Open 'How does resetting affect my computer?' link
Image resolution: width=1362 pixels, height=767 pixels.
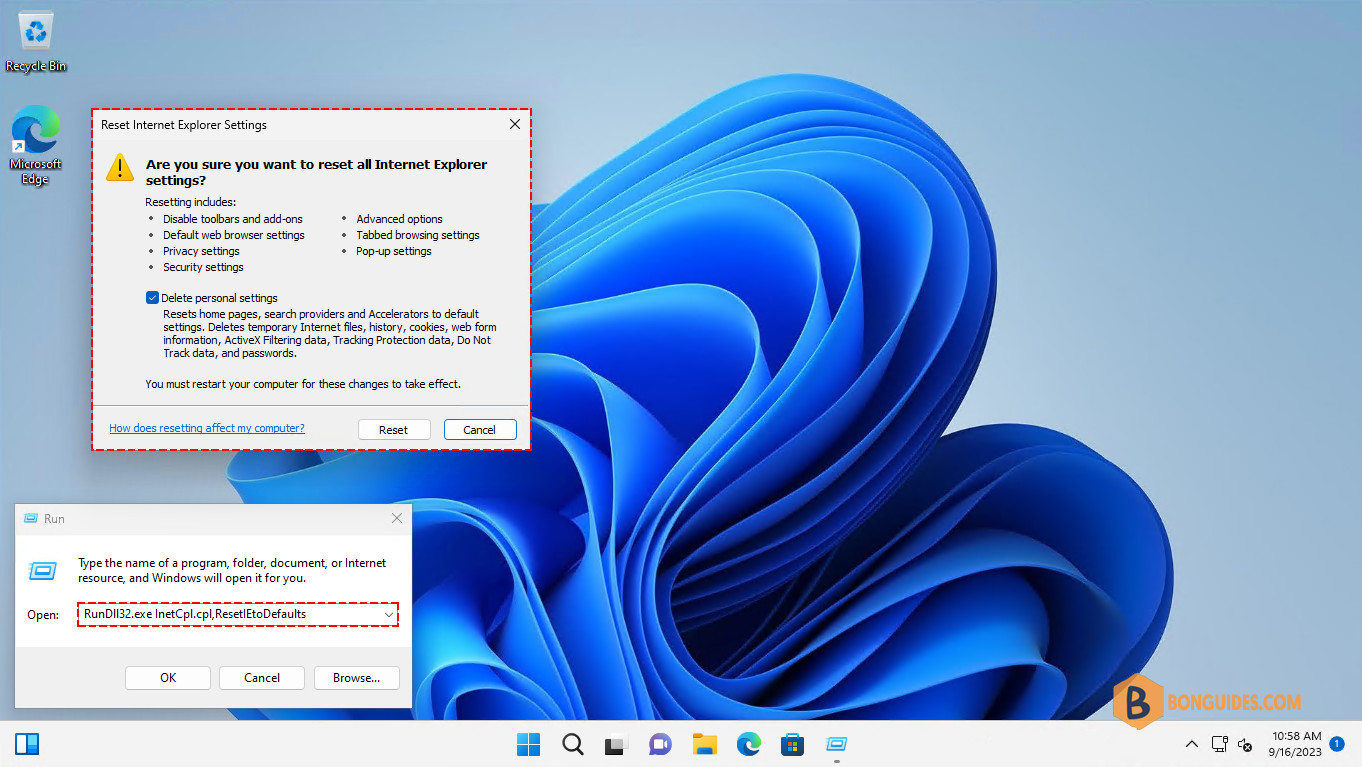tap(207, 428)
